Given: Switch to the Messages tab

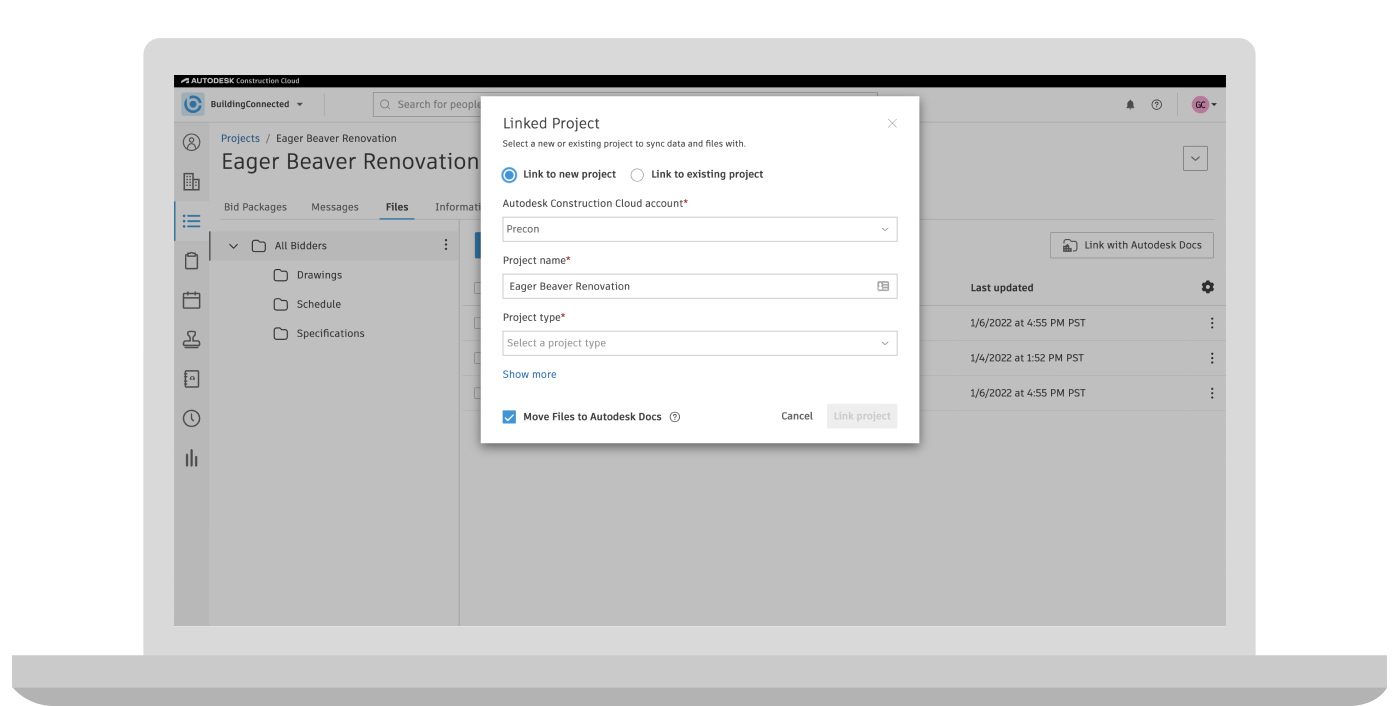Looking at the screenshot, I should (x=334, y=207).
